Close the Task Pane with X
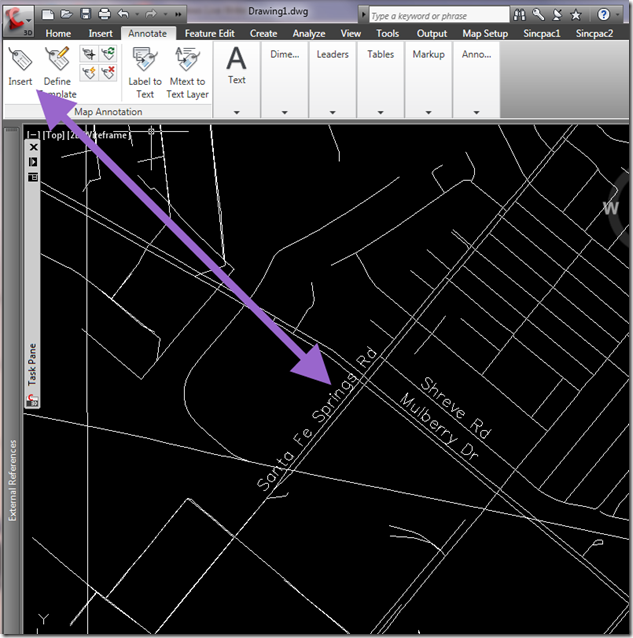The image size is (633, 638). tap(33, 148)
